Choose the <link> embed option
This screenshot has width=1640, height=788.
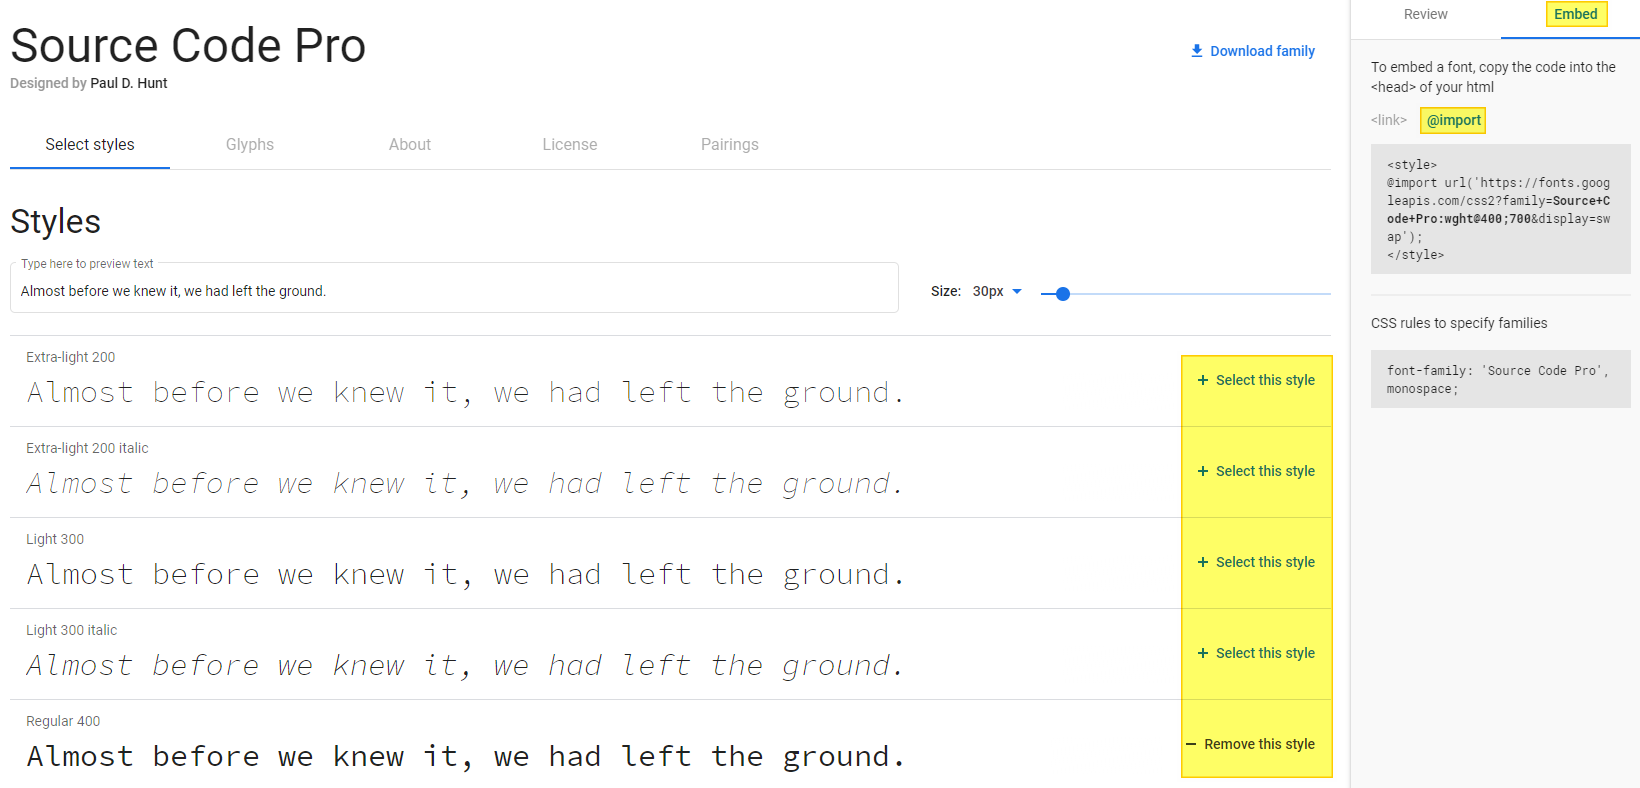[x=1389, y=120]
